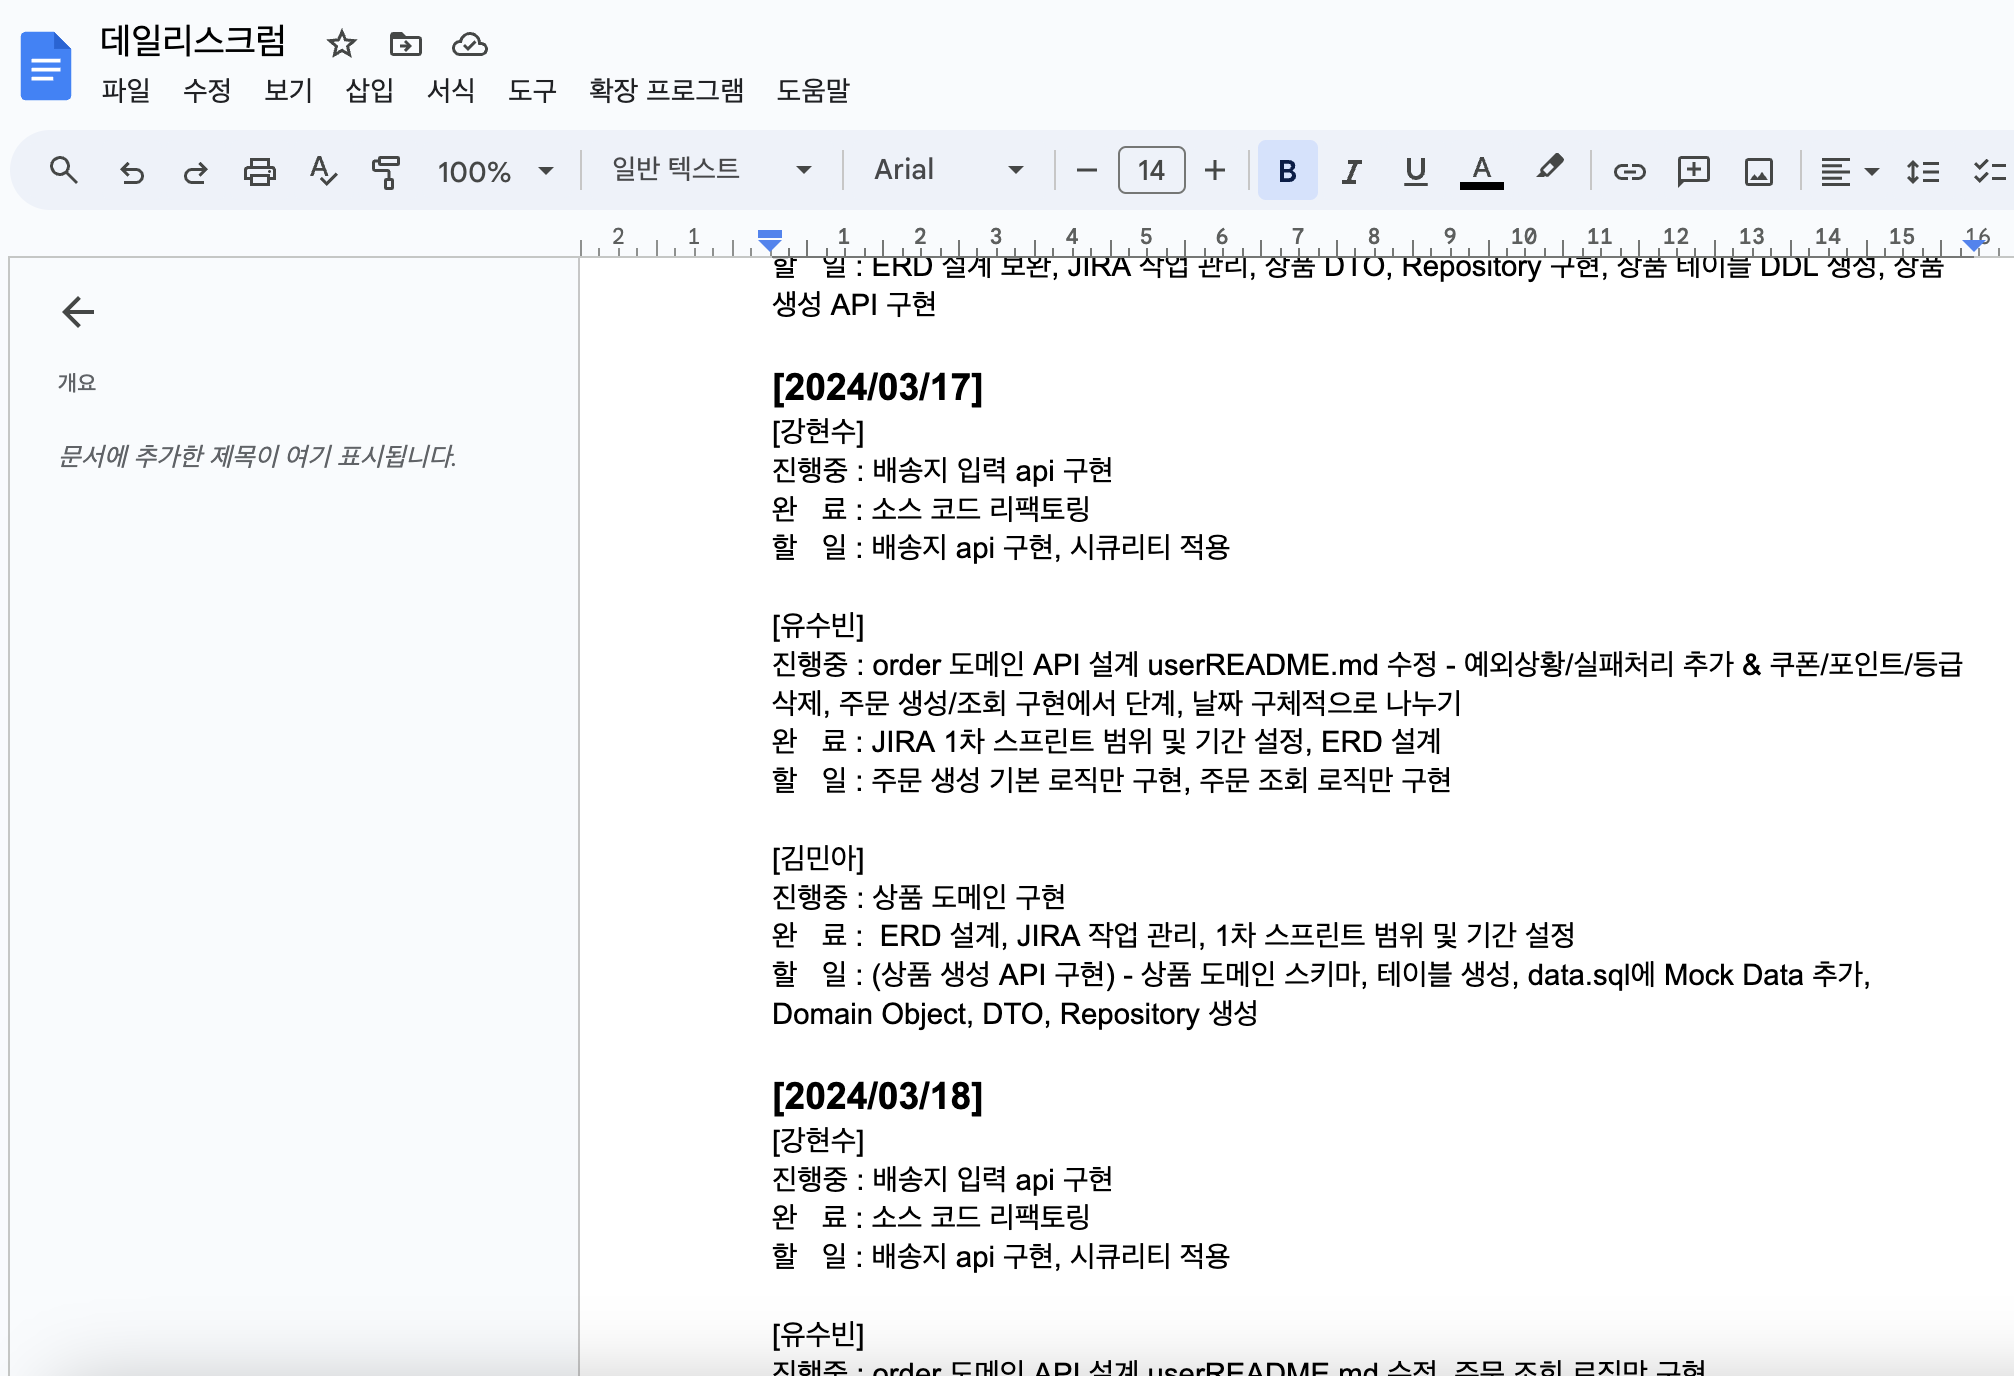The height and width of the screenshot is (1376, 2014).
Task: Close the outline panel with back arrow
Action: coord(78,312)
